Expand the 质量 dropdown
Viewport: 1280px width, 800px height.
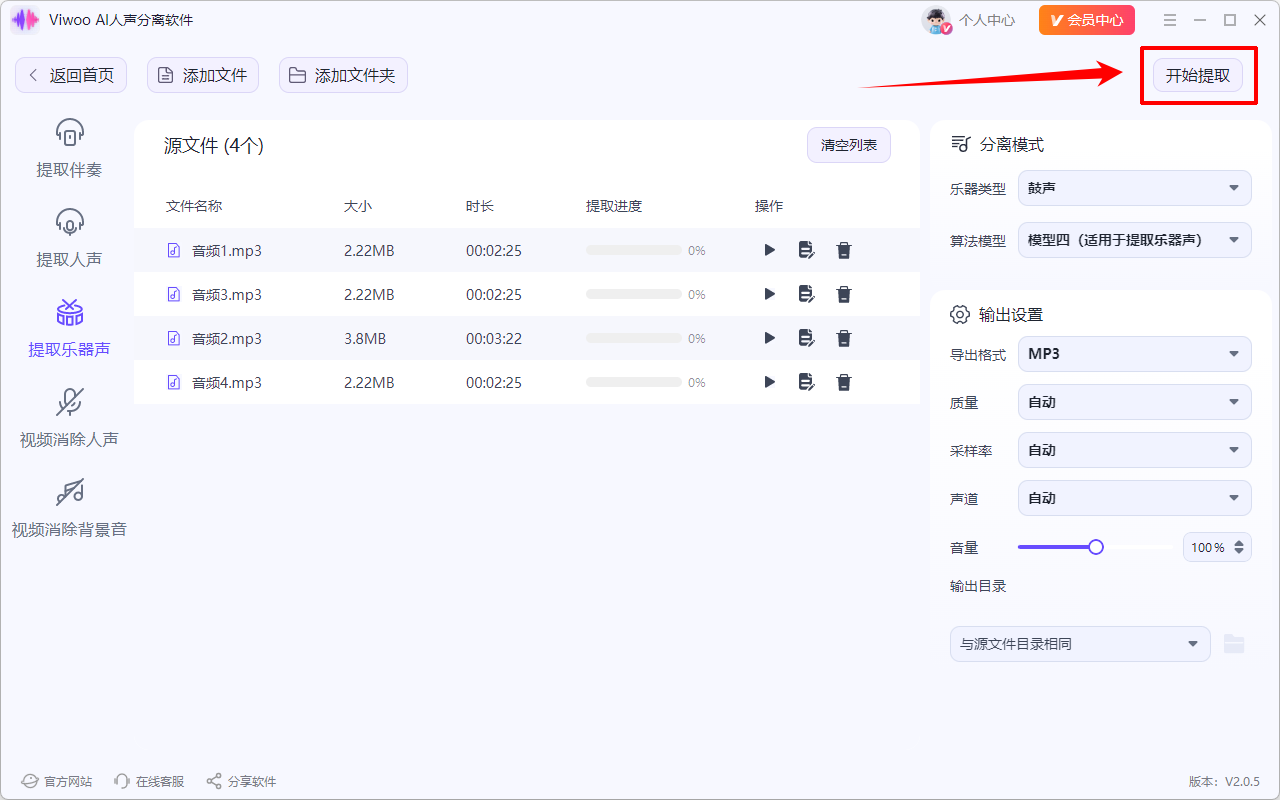click(1135, 402)
